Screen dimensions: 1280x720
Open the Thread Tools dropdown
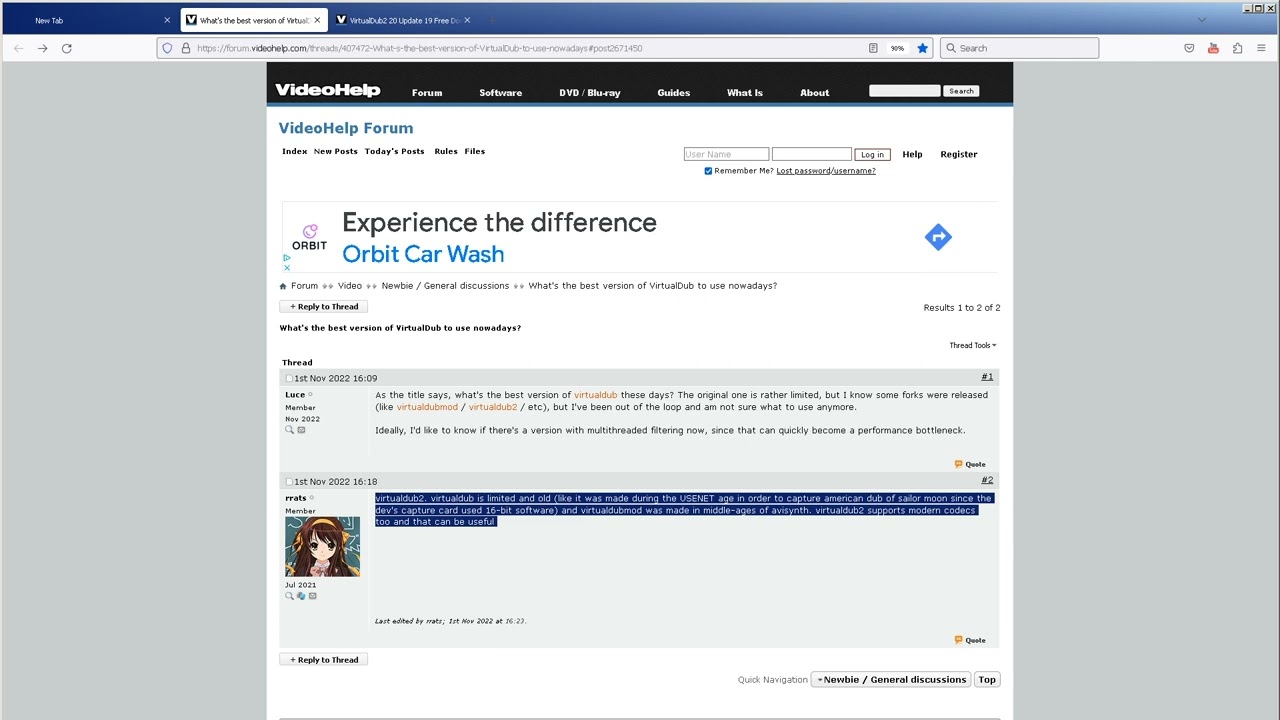(972, 345)
